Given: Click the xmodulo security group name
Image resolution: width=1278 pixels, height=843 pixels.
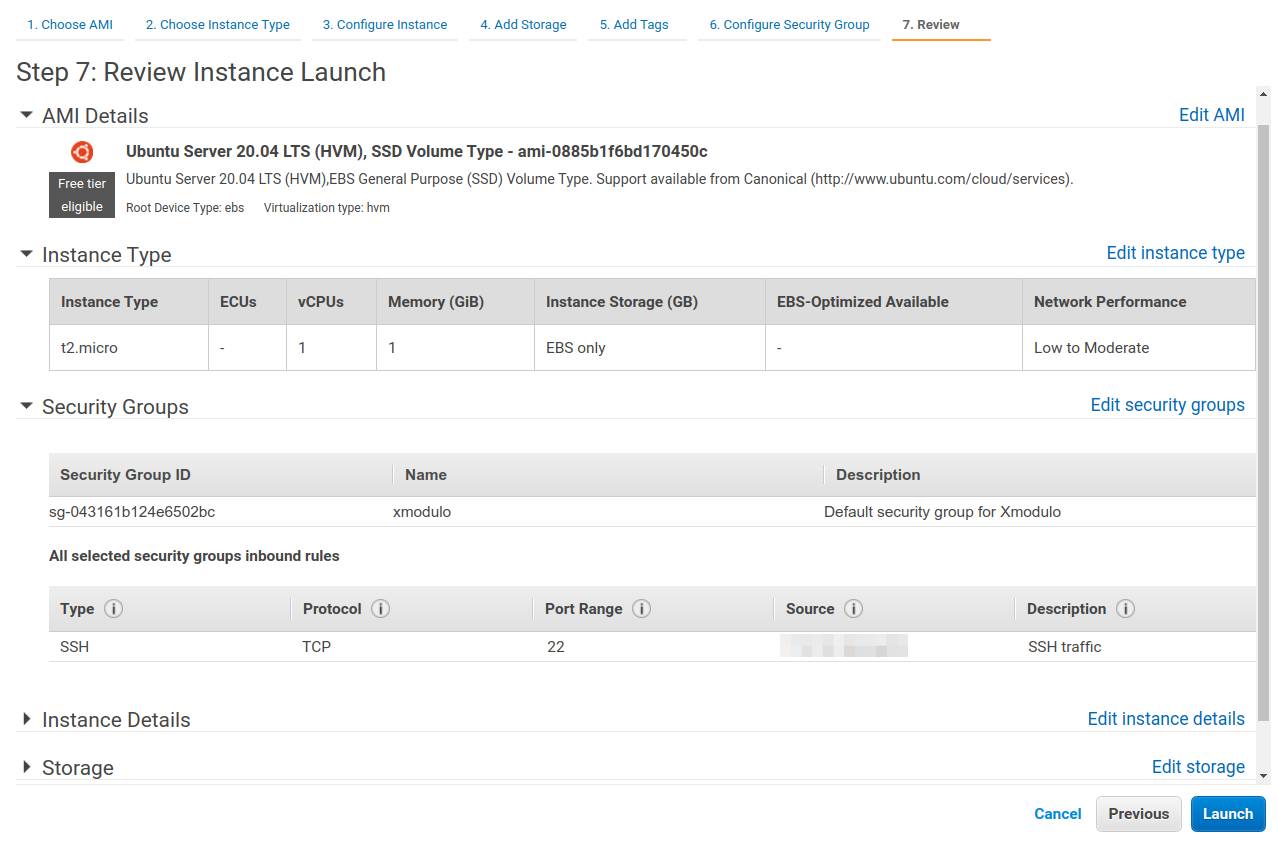Looking at the screenshot, I should coord(422,512).
